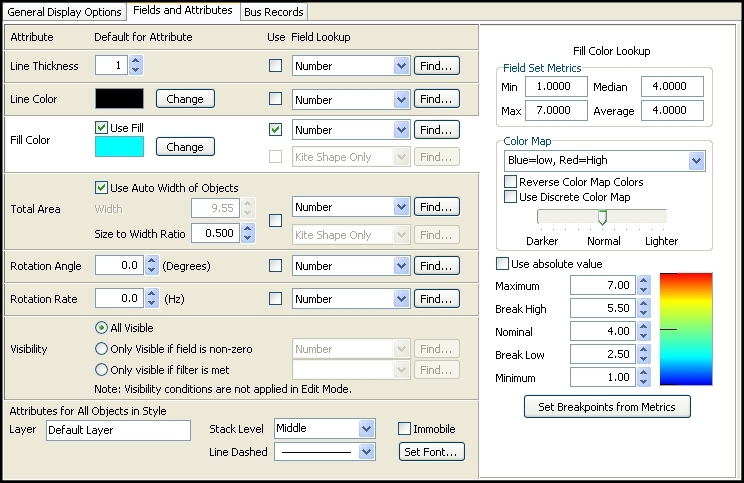Switch to General Display Options tab
Image resolution: width=744 pixels, height=483 pixels.
tap(65, 12)
